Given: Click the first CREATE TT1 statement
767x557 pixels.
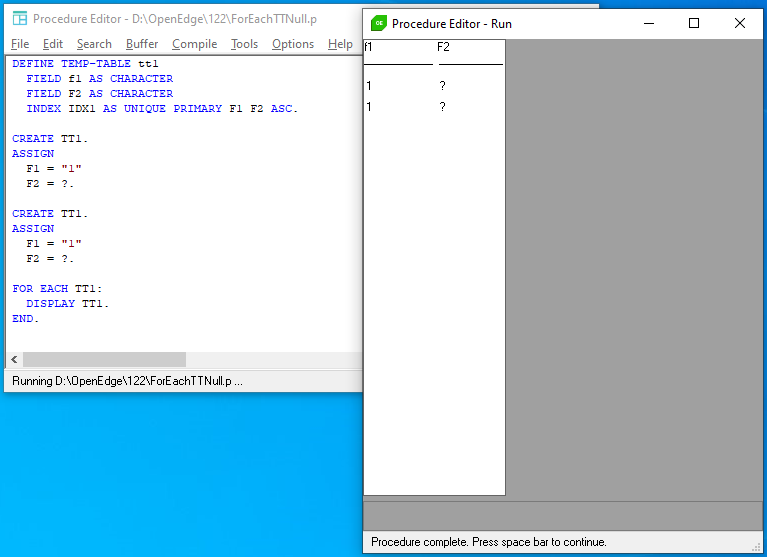Looking at the screenshot, I should tap(50, 138).
